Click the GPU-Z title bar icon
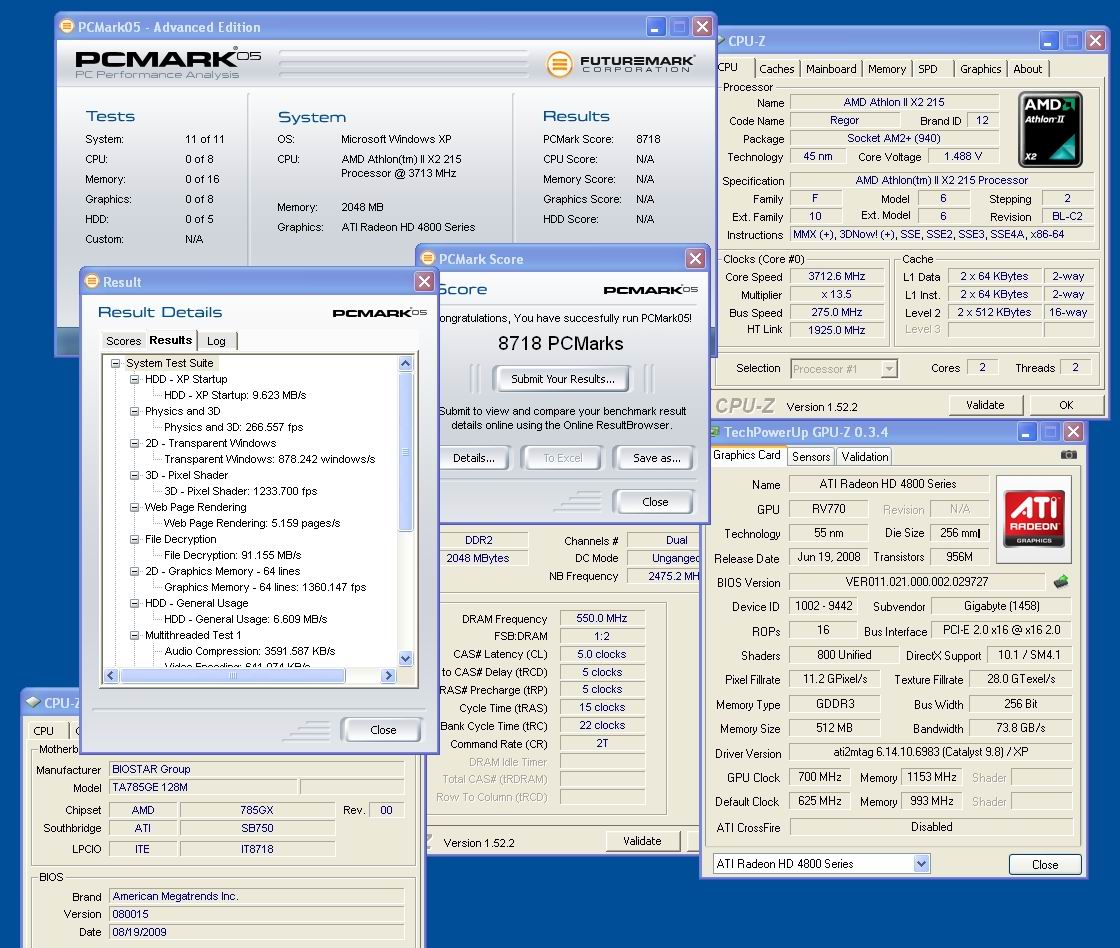1120x948 pixels. (715, 431)
